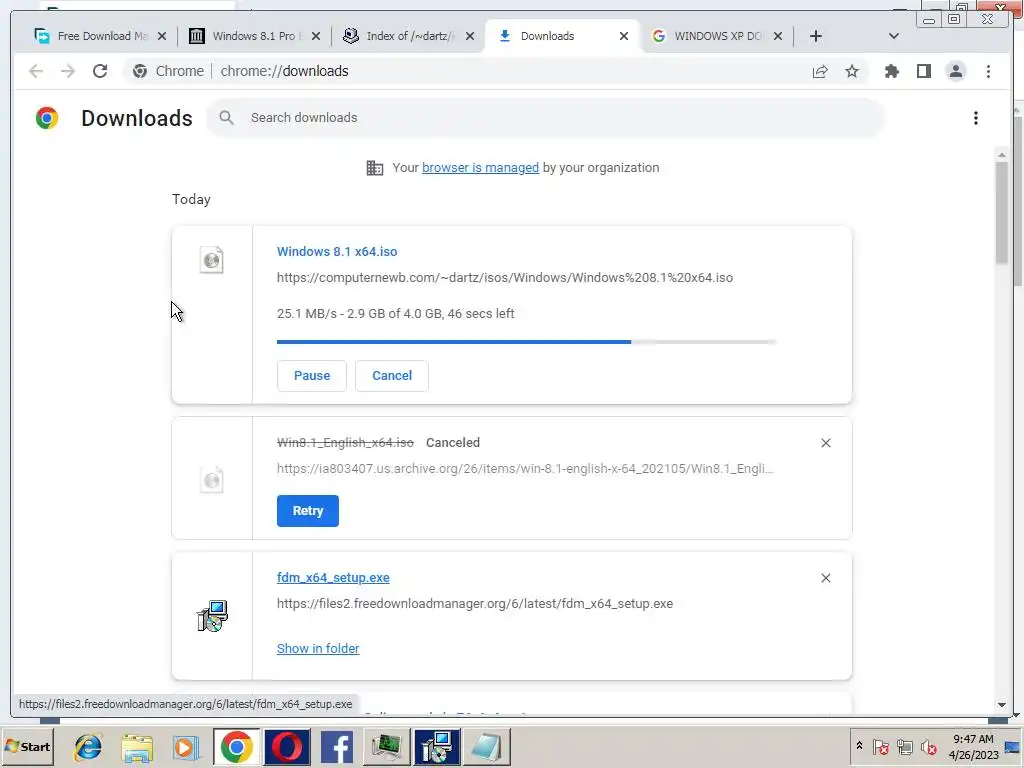
Task: Click the scrollbar down arrow
Action: (x=1002, y=705)
